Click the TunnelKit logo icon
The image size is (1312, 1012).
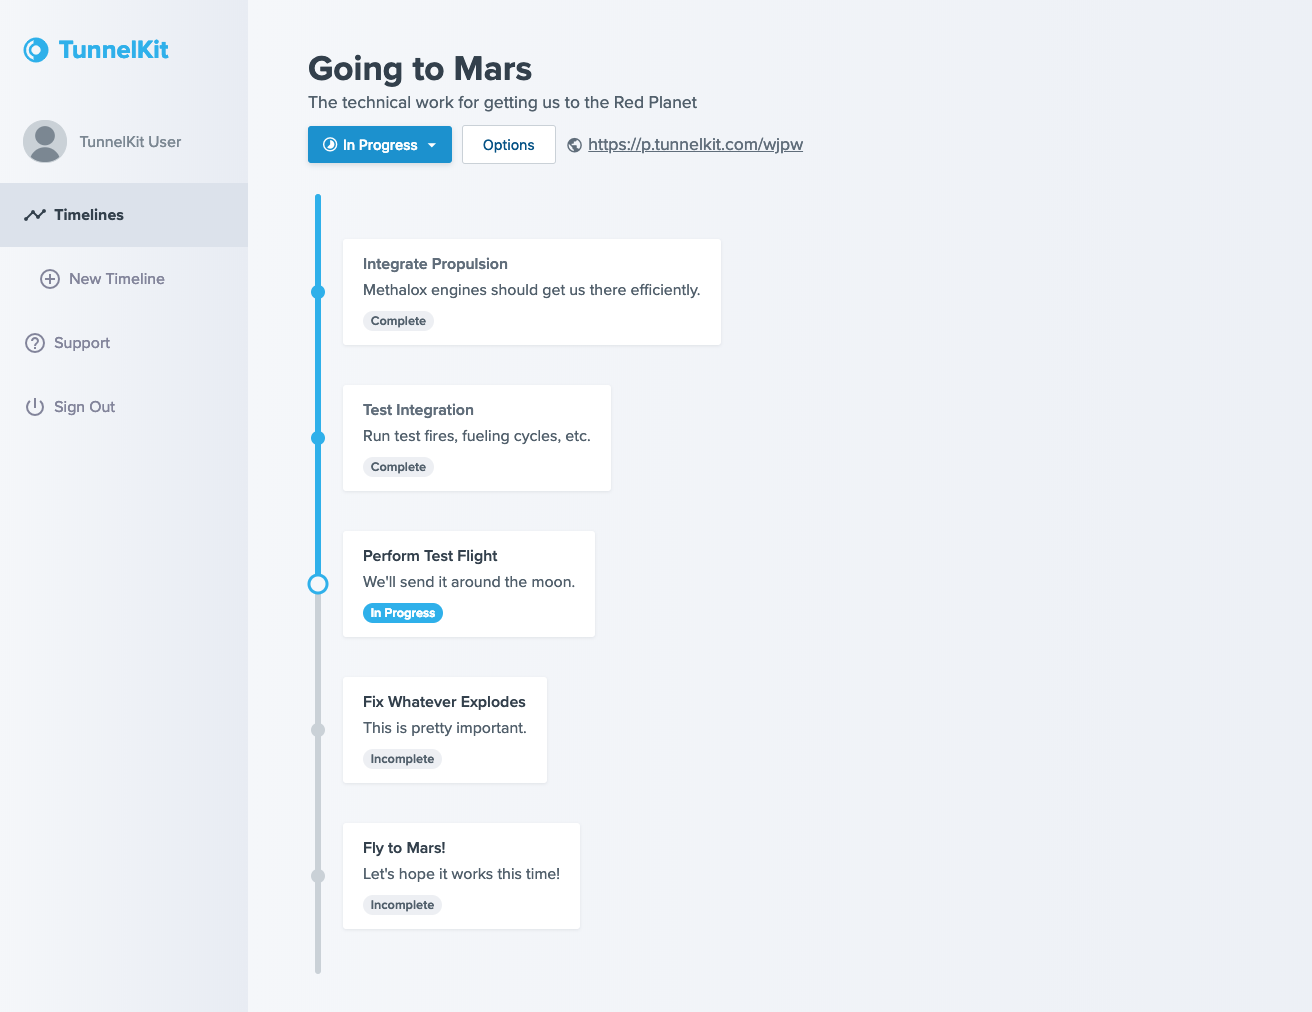pos(36,50)
